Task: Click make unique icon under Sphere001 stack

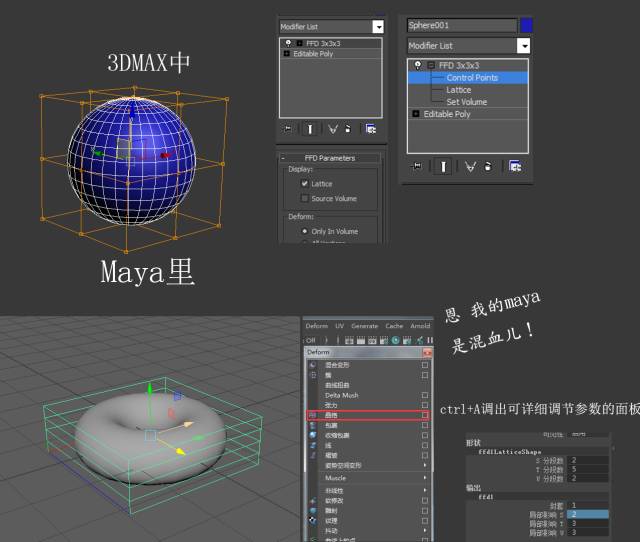Action: [471, 167]
